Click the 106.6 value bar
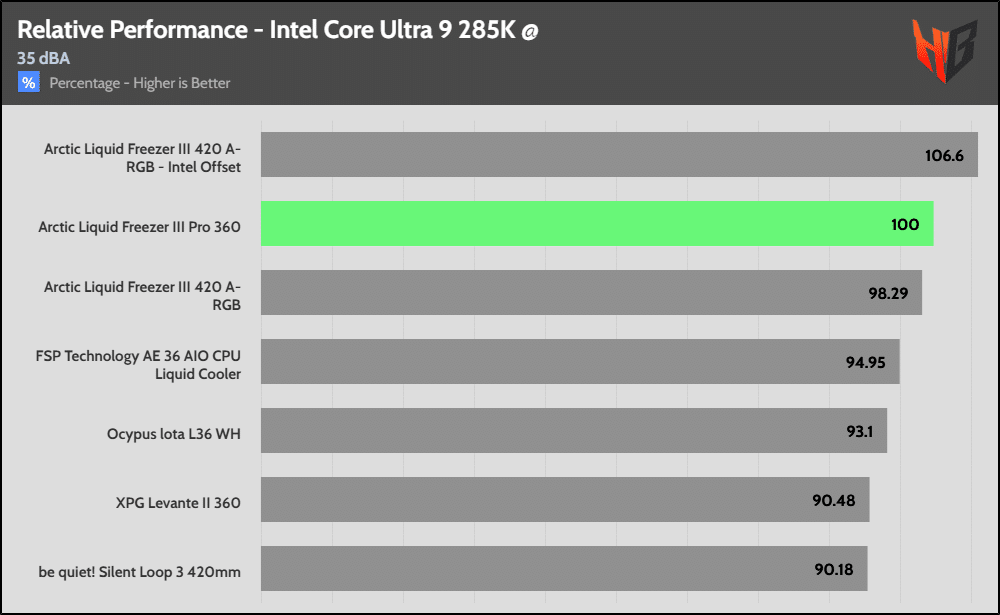Image resolution: width=1000 pixels, height=615 pixels. (619, 155)
